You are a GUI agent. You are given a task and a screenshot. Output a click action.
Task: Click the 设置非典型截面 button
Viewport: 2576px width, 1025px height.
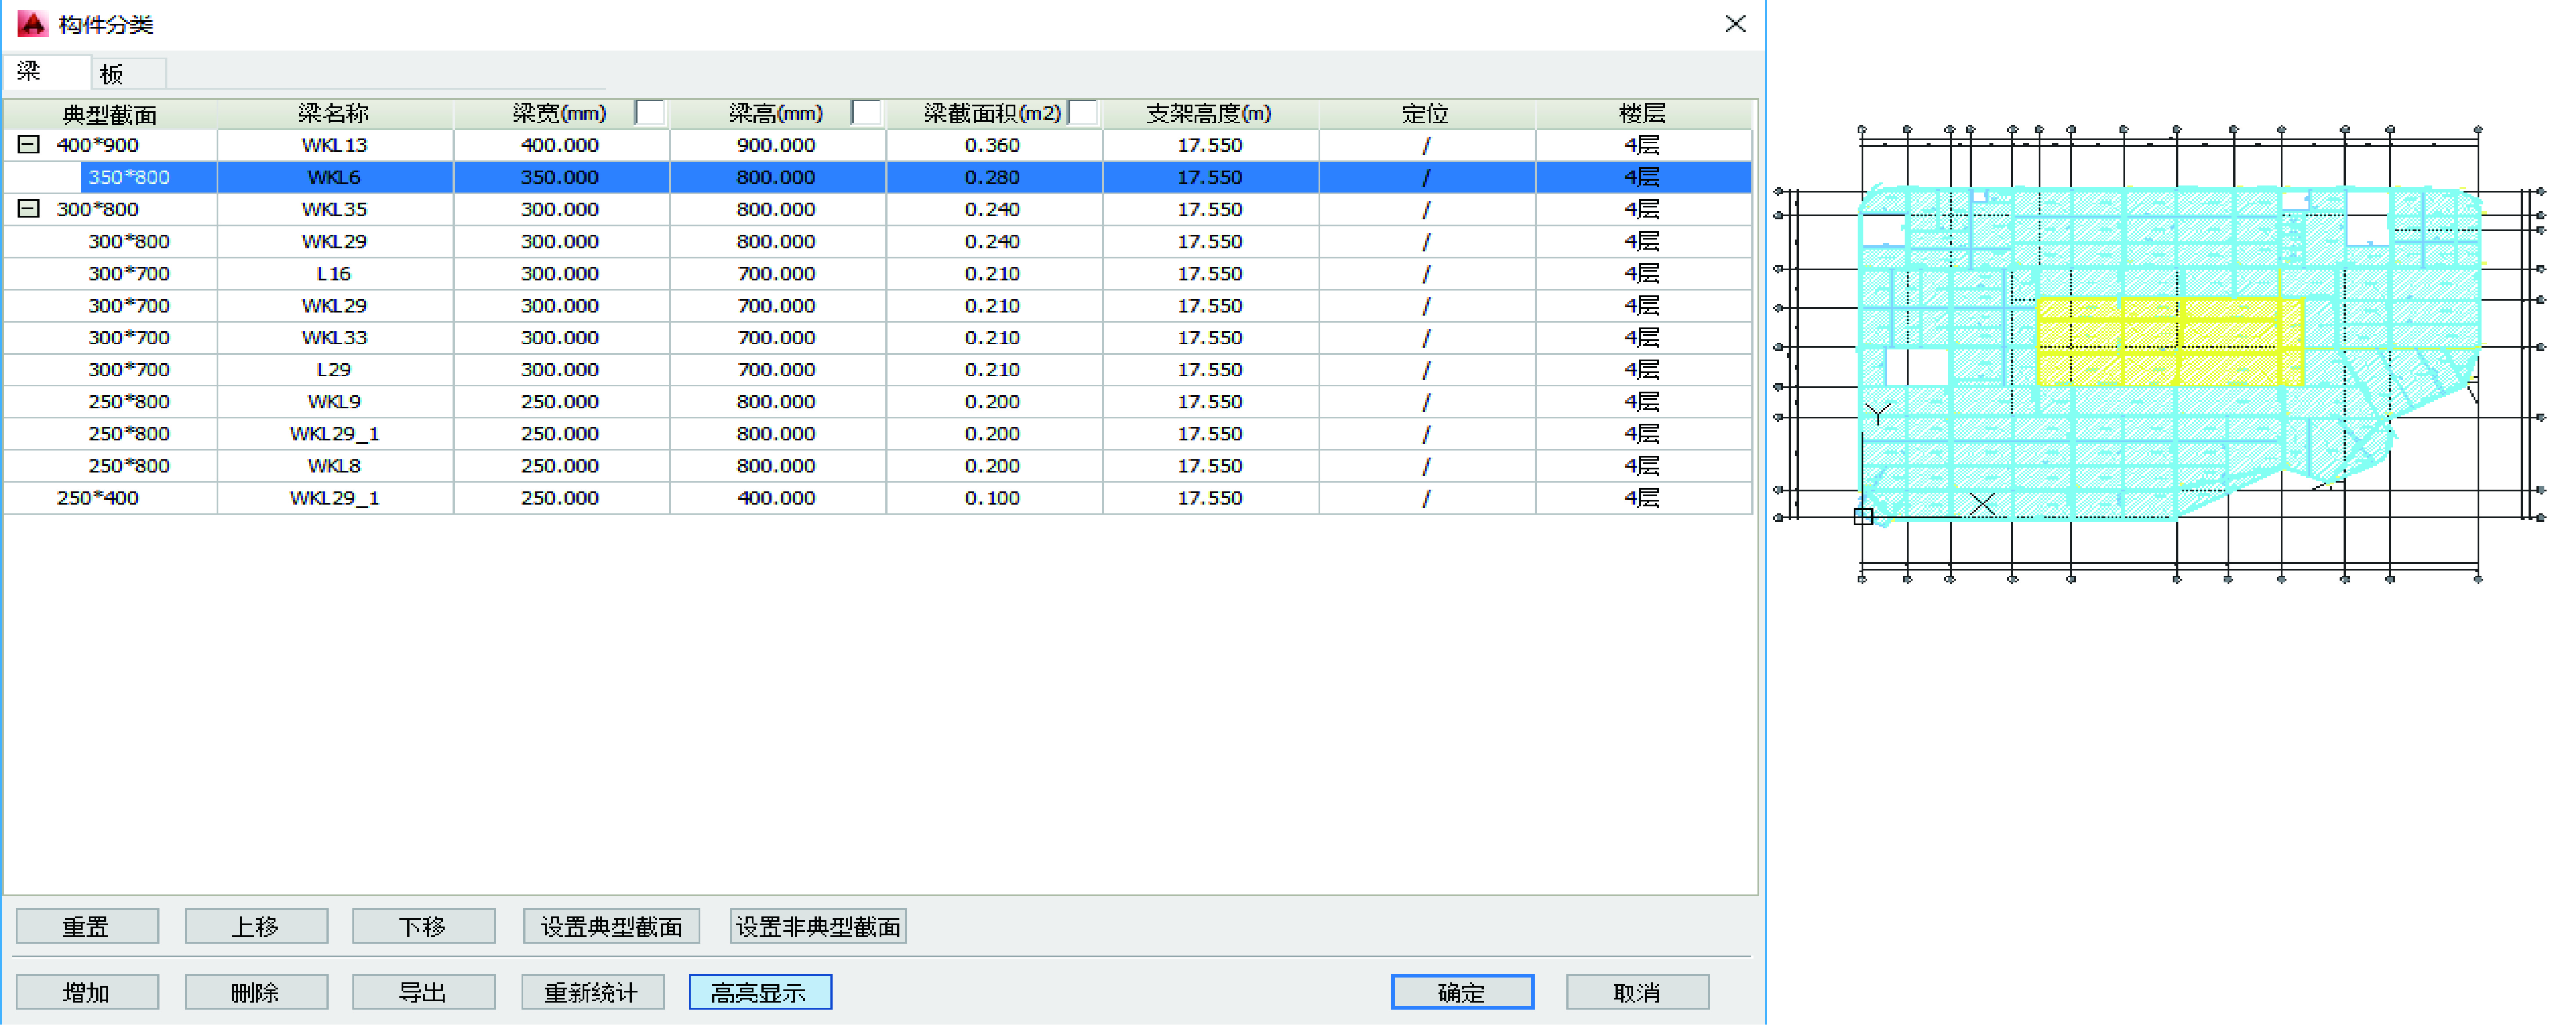point(818,926)
